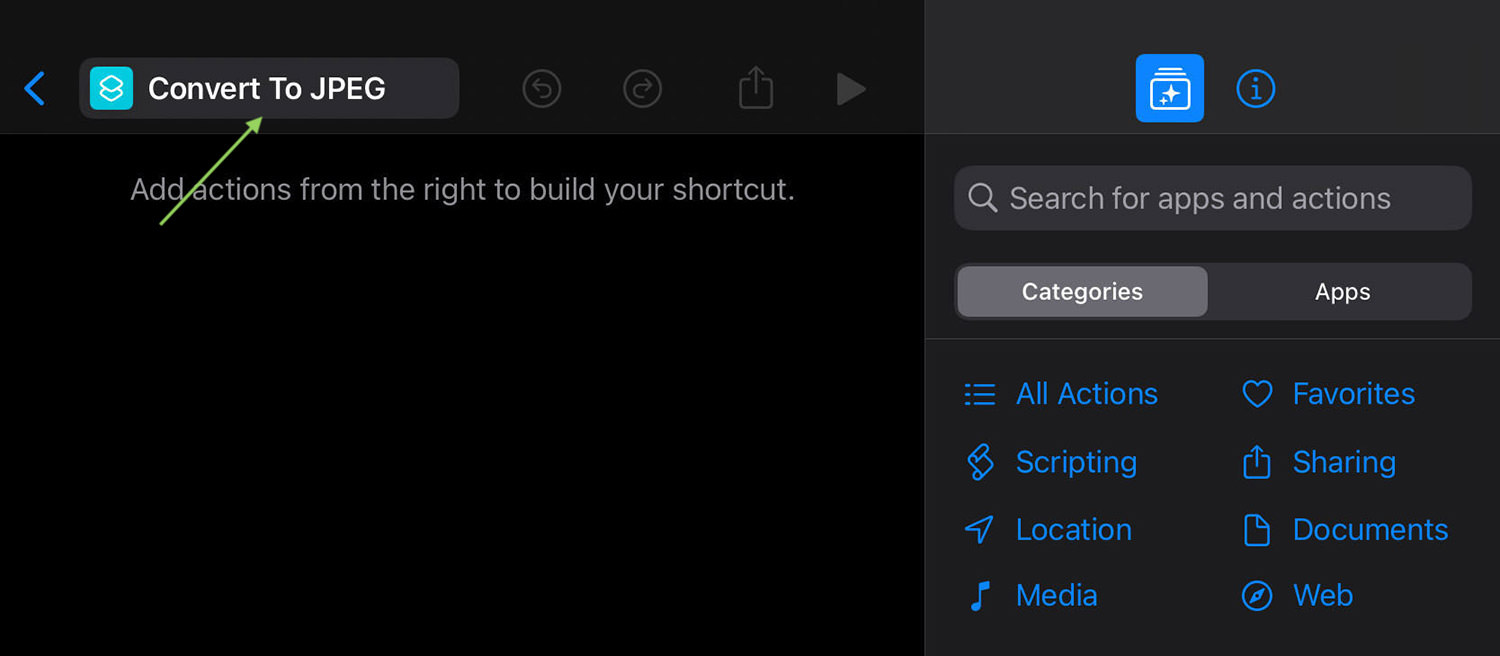The height and width of the screenshot is (656, 1500).
Task: Click the magnifying glass search icon
Action: tap(983, 198)
